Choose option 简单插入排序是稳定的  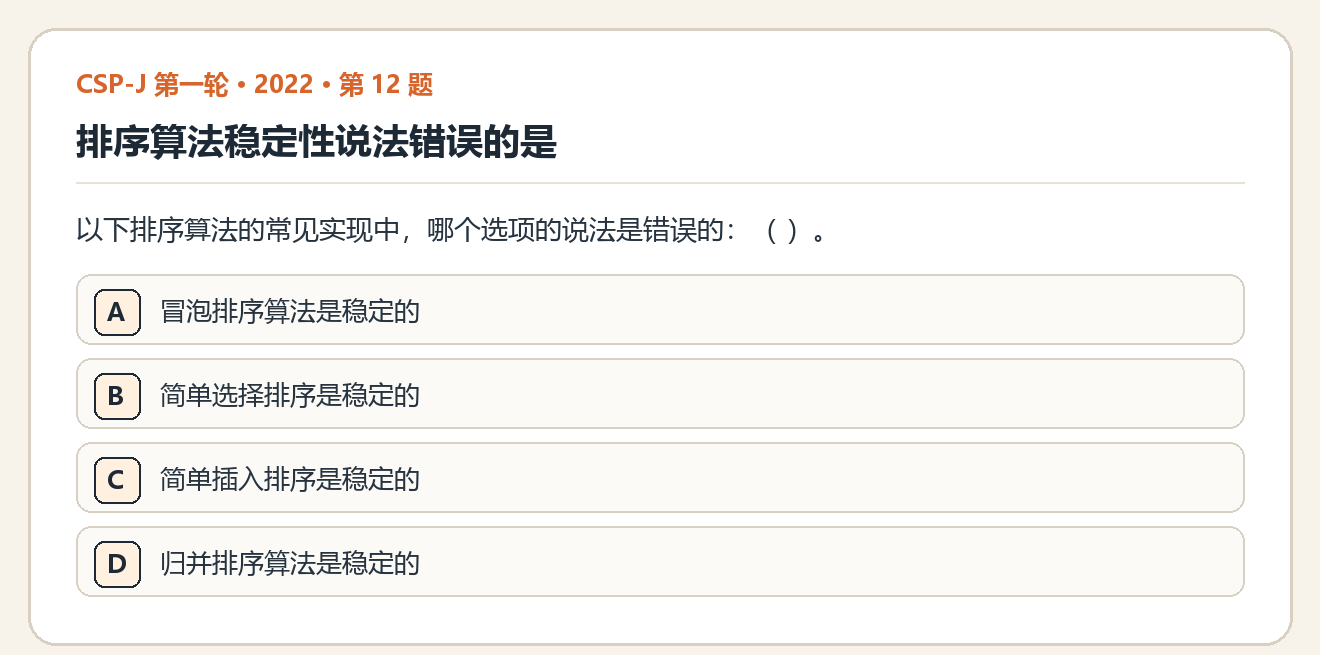tap(290, 480)
